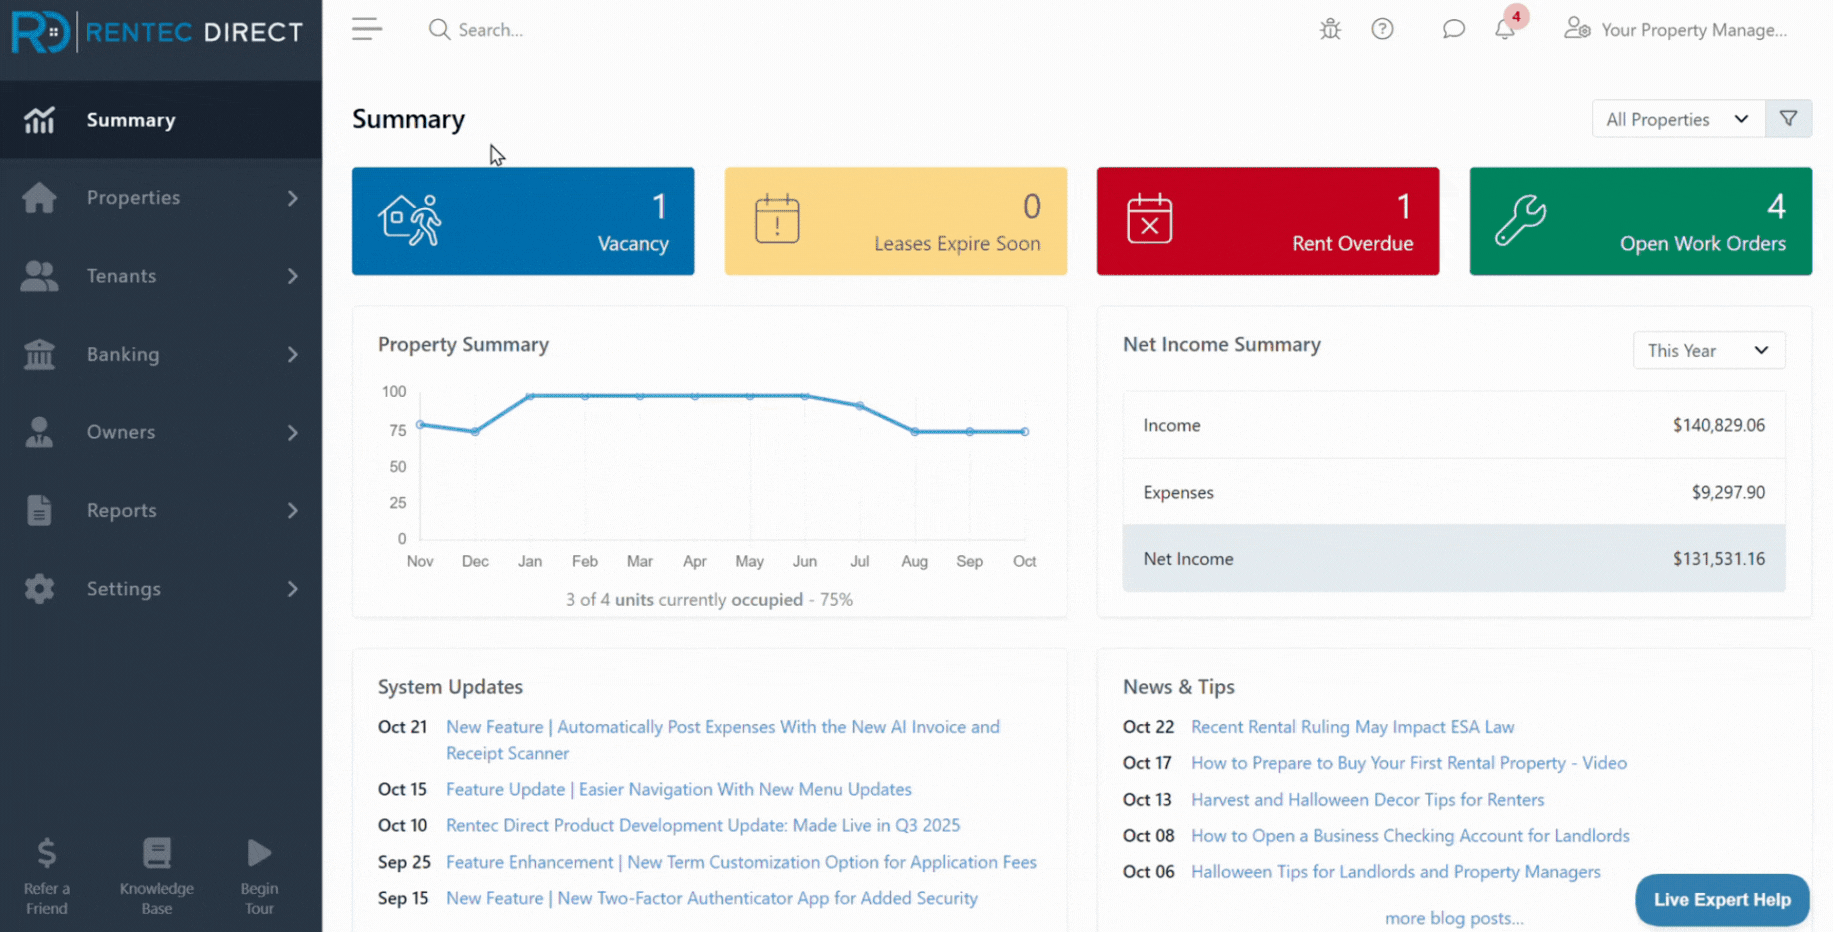The image size is (1833, 932).
Task: Click the Leases Expire Soon calendar icon
Action: [777, 219]
